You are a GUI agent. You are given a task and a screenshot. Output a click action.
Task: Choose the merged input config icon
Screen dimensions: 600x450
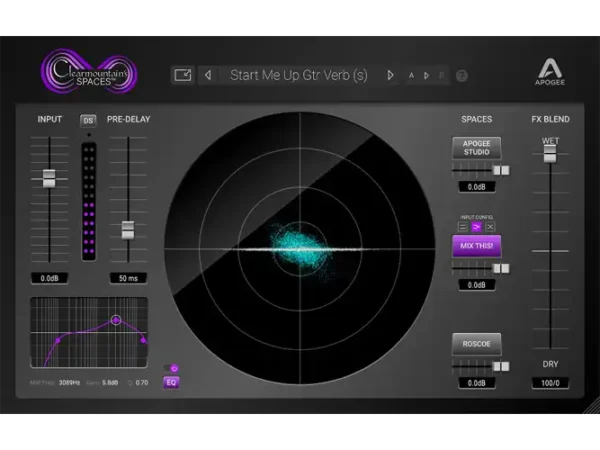coord(476,227)
